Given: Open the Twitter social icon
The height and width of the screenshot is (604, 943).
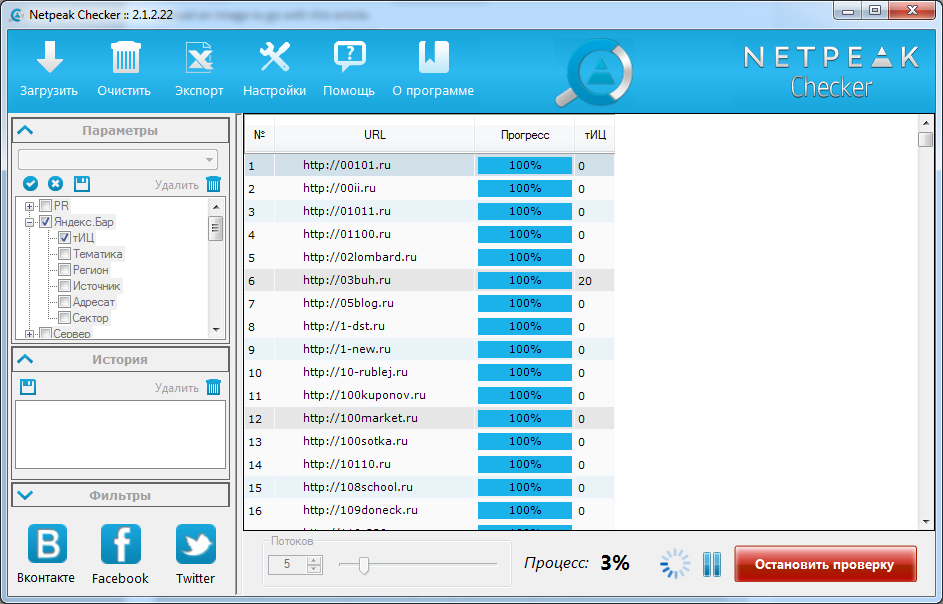Looking at the screenshot, I should pyautogui.click(x=195, y=545).
